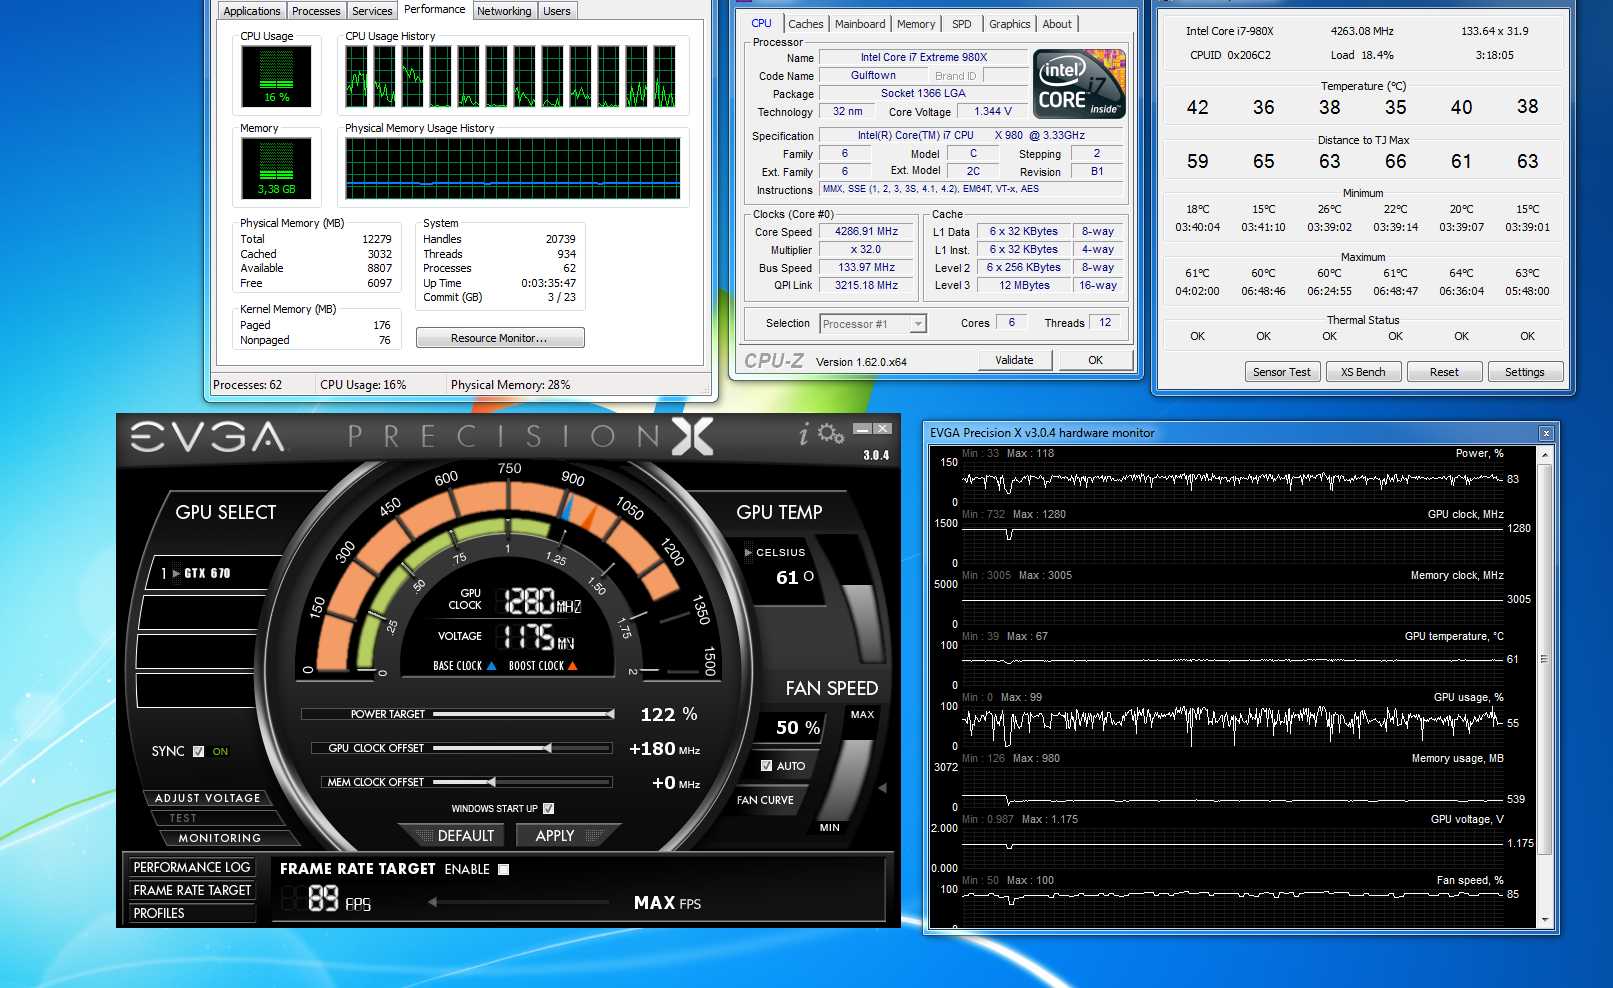Click the blue Base Clock triangle marker
Image resolution: width=1613 pixels, height=988 pixels.
pos(491,666)
